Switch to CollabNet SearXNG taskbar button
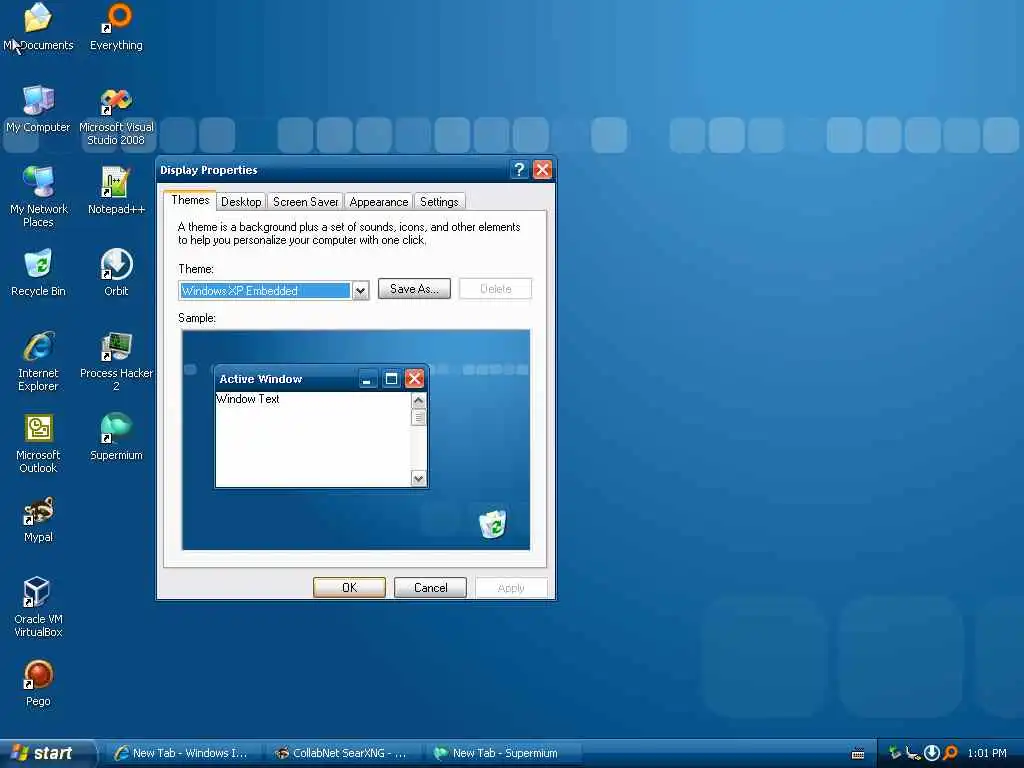1024x768 pixels. tap(342, 753)
